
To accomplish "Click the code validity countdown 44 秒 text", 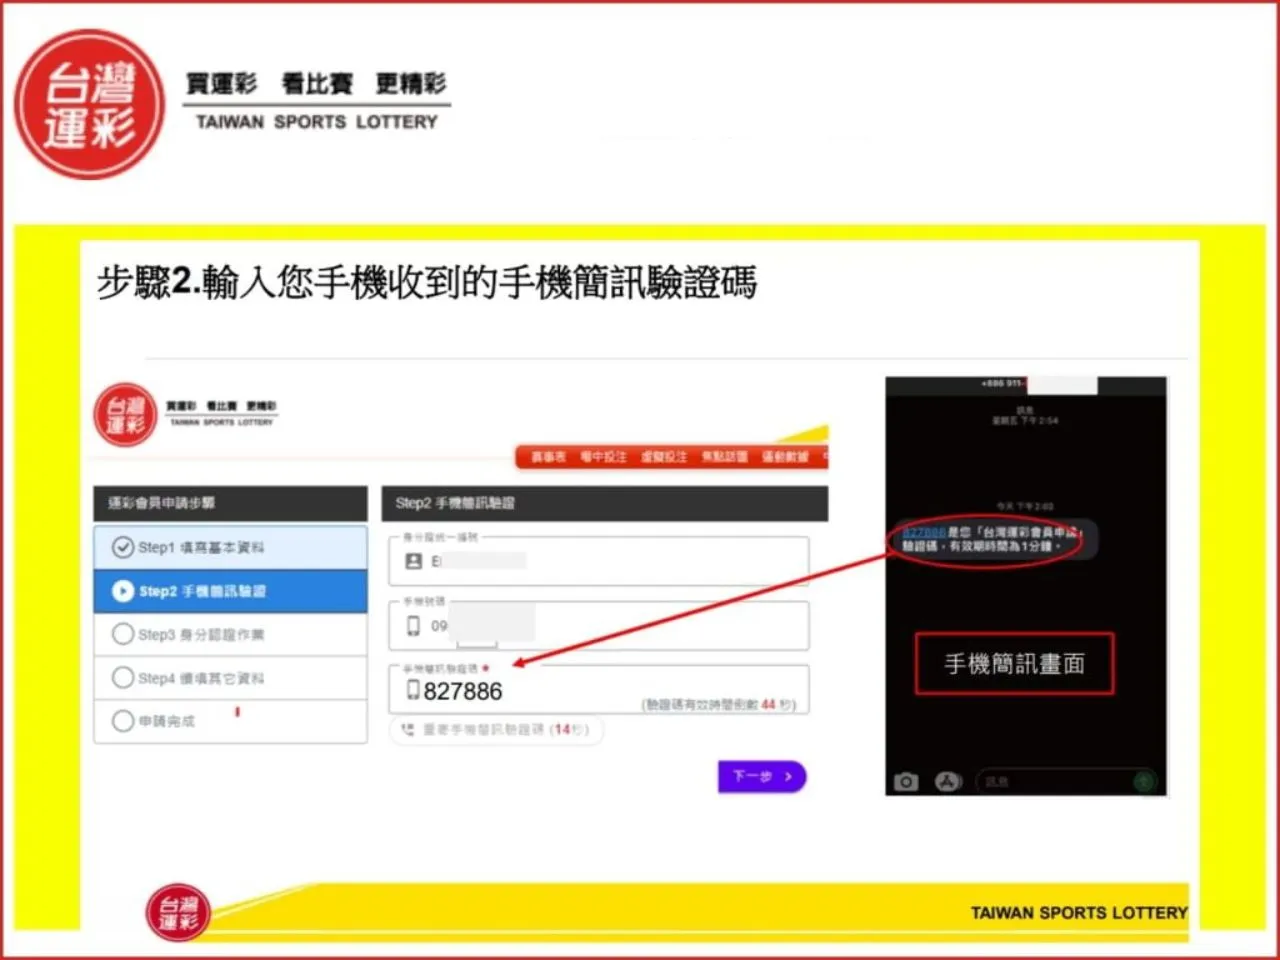I will click(x=718, y=705).
